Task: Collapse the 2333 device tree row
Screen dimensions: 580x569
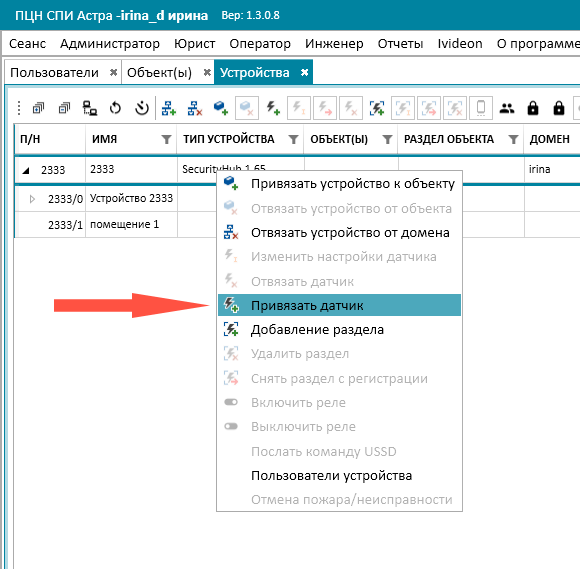Action: (26, 170)
